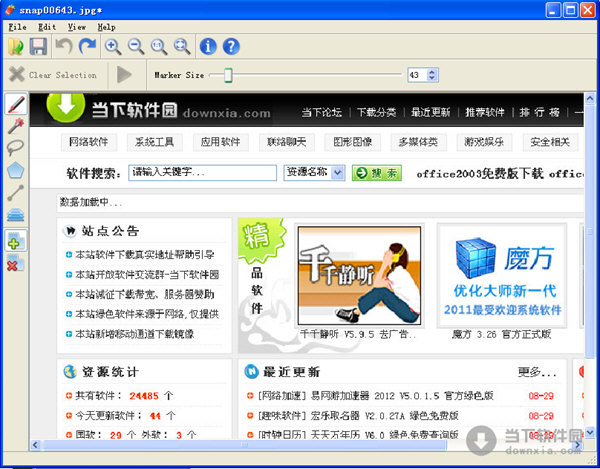
Task: Adjust the Marker Size slider handle
Action: point(228,75)
